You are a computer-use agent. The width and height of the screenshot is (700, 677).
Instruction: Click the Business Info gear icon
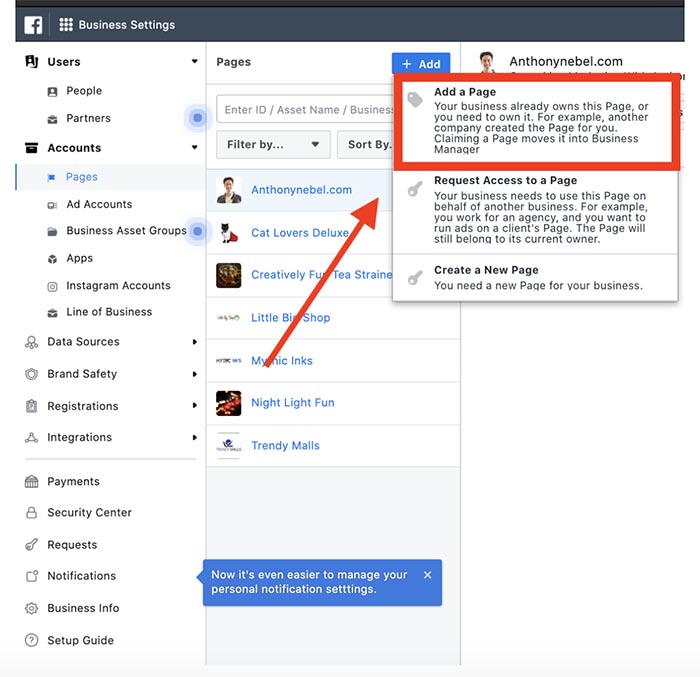pos(31,608)
